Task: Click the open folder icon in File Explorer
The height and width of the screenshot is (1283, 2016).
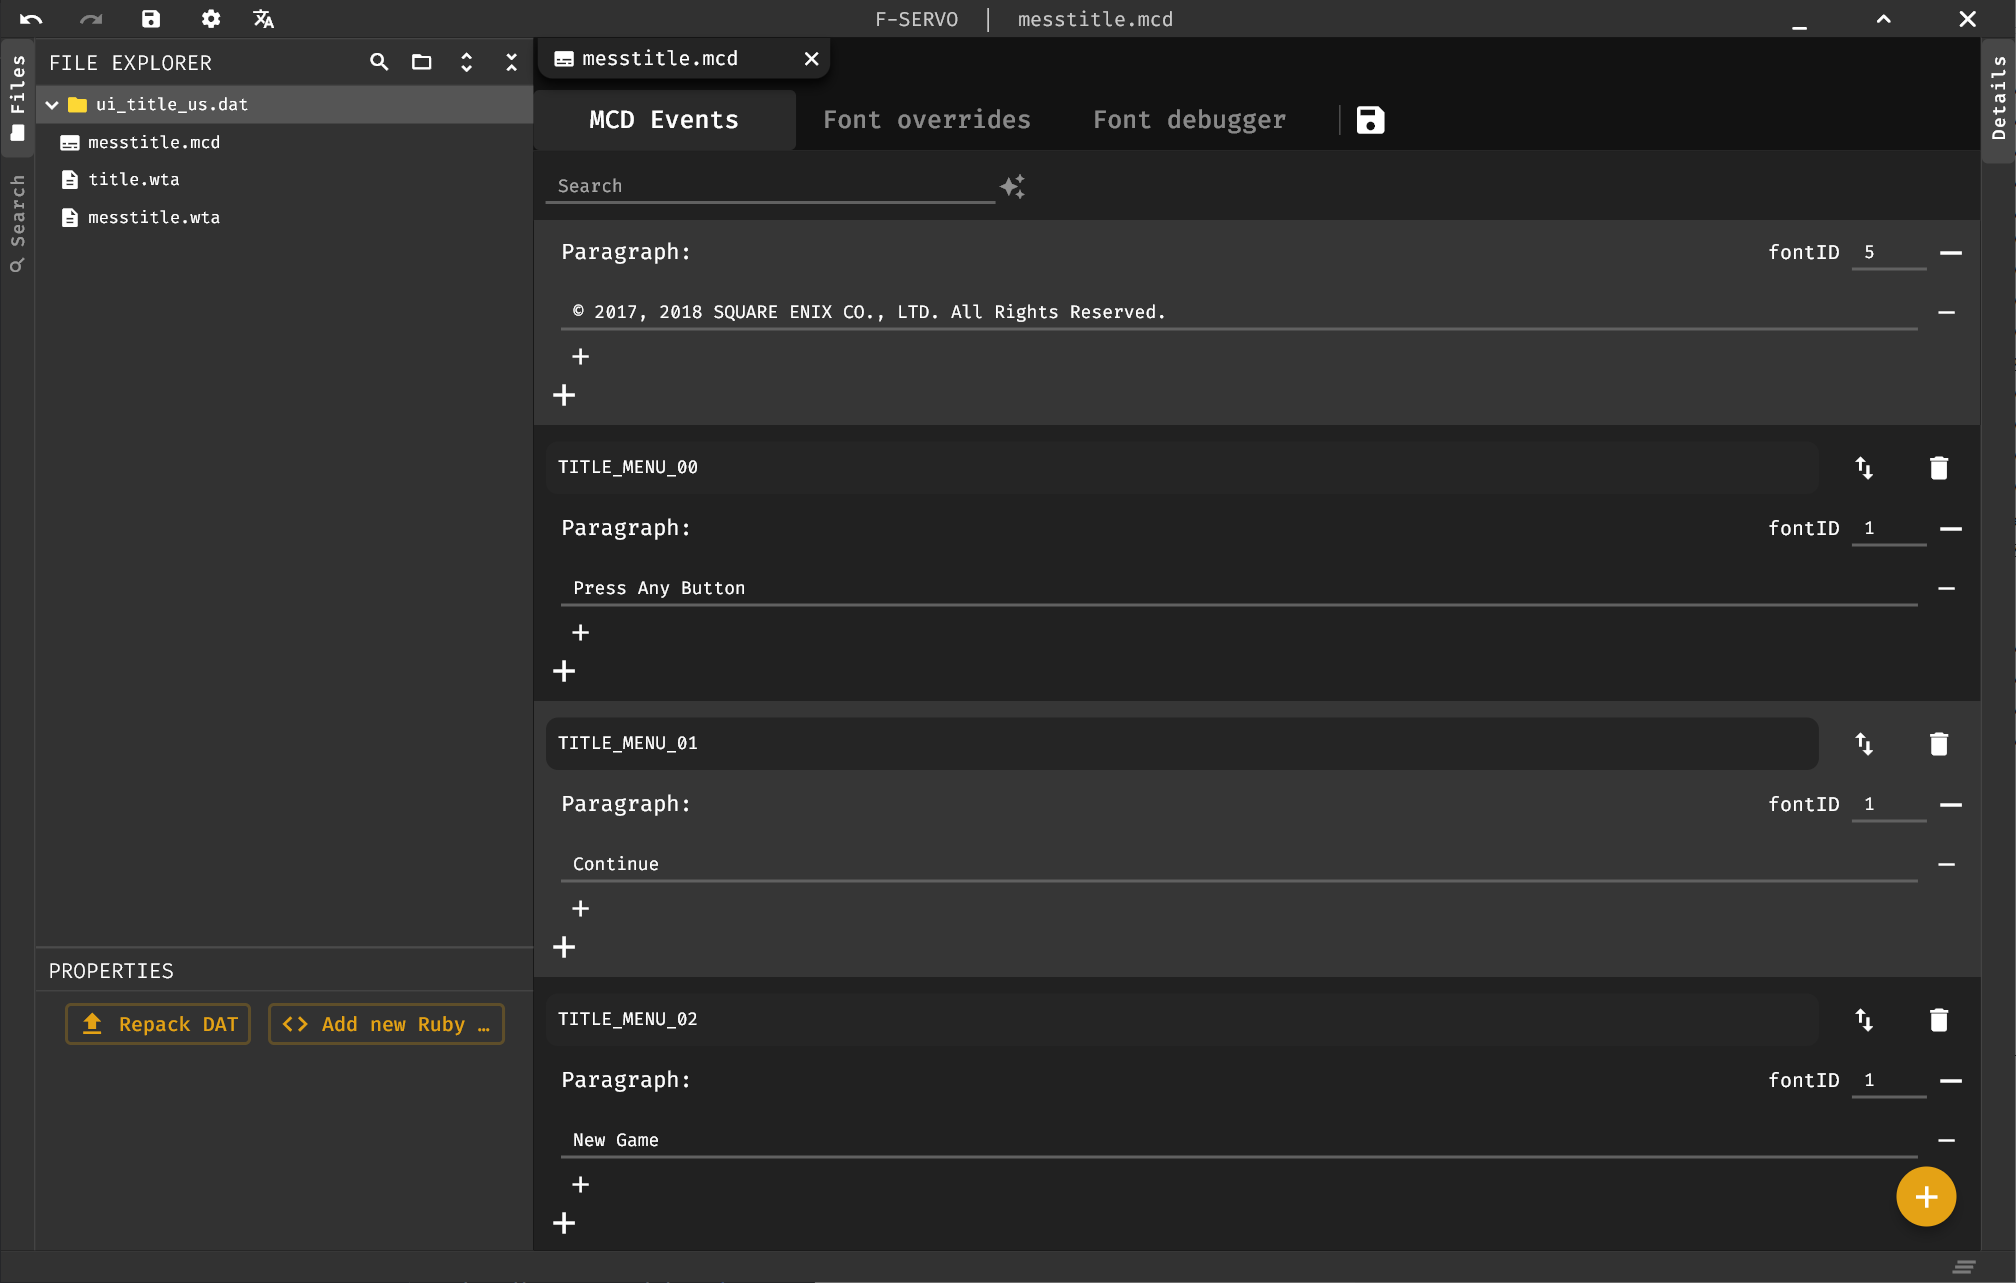Action: coord(421,62)
